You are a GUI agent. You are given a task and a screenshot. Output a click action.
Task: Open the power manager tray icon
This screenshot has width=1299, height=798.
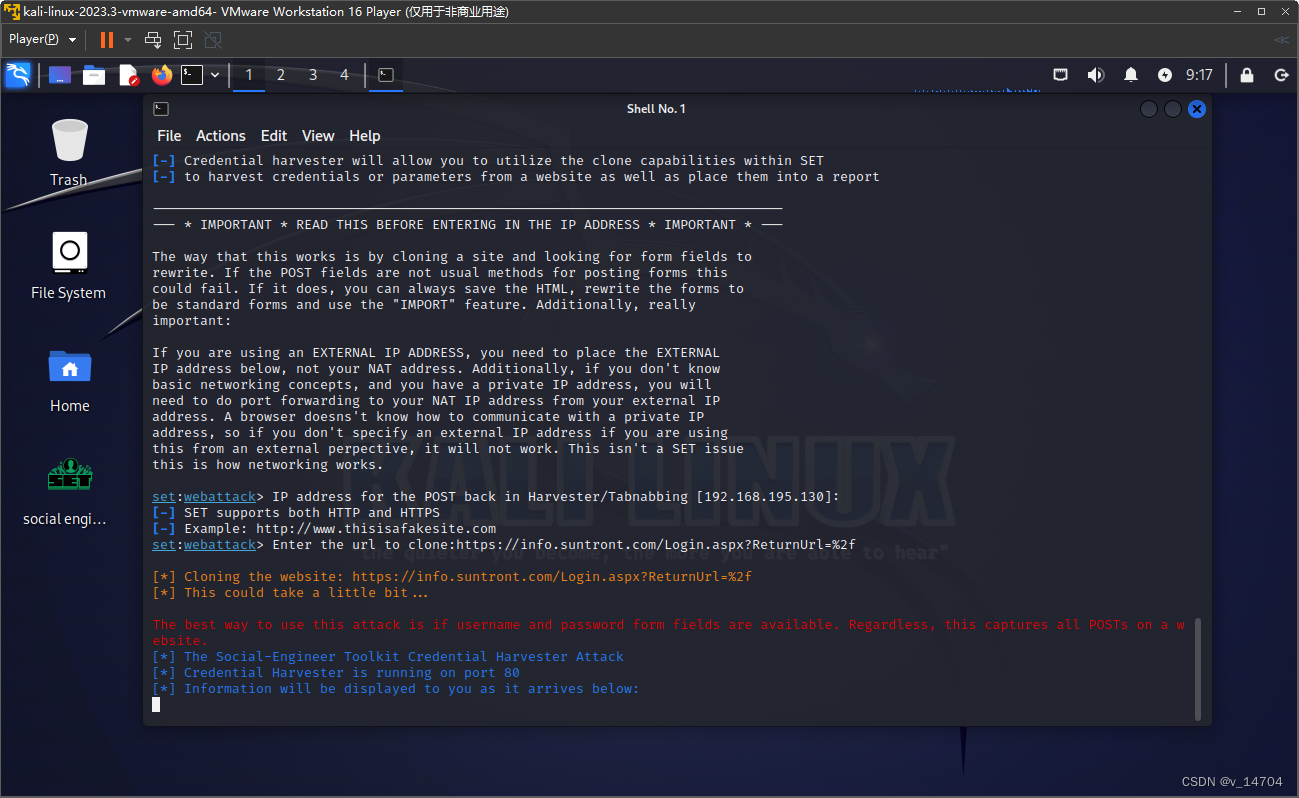[1165, 75]
